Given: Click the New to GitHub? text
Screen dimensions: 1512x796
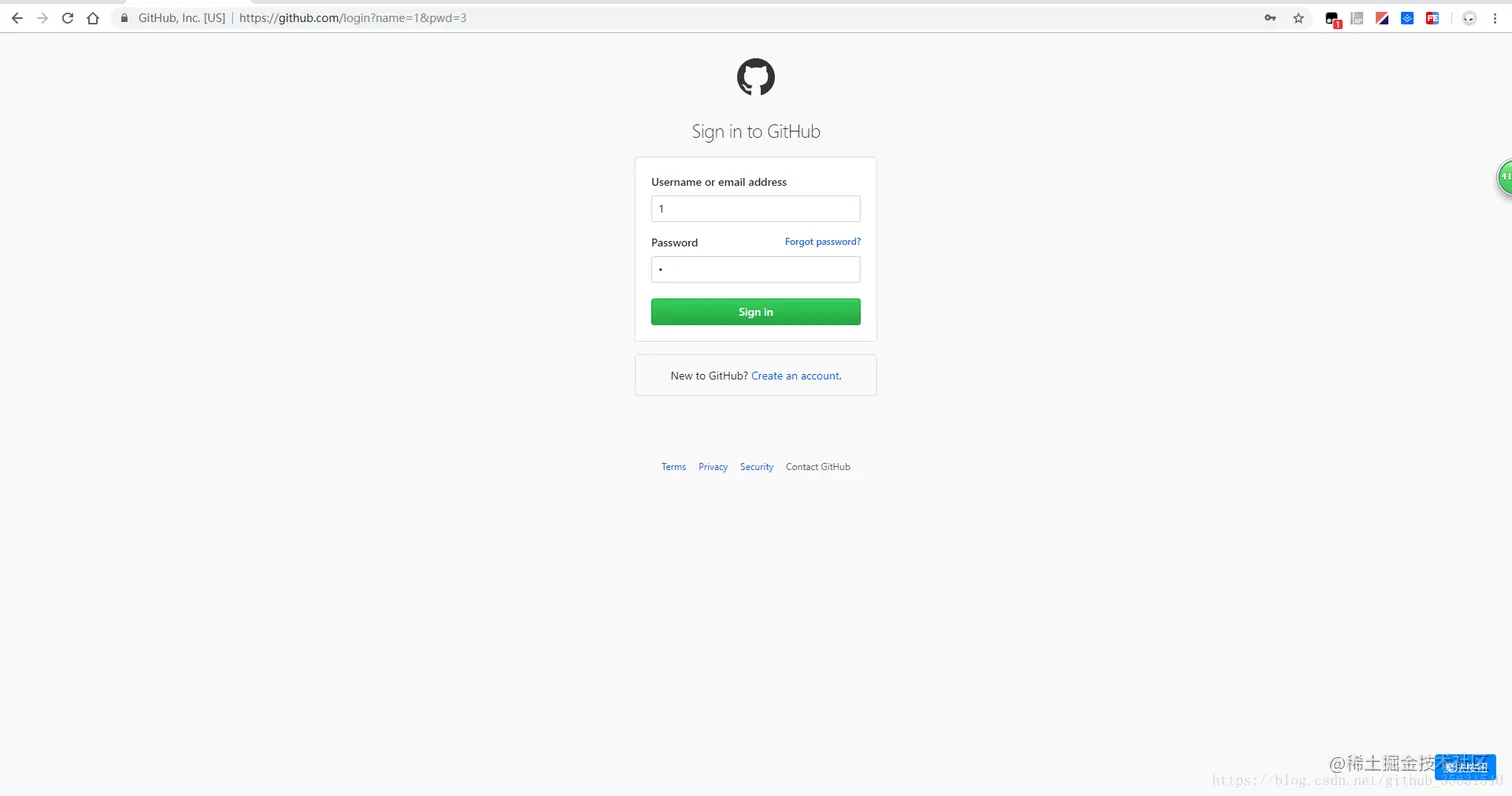Looking at the screenshot, I should click(709, 376).
